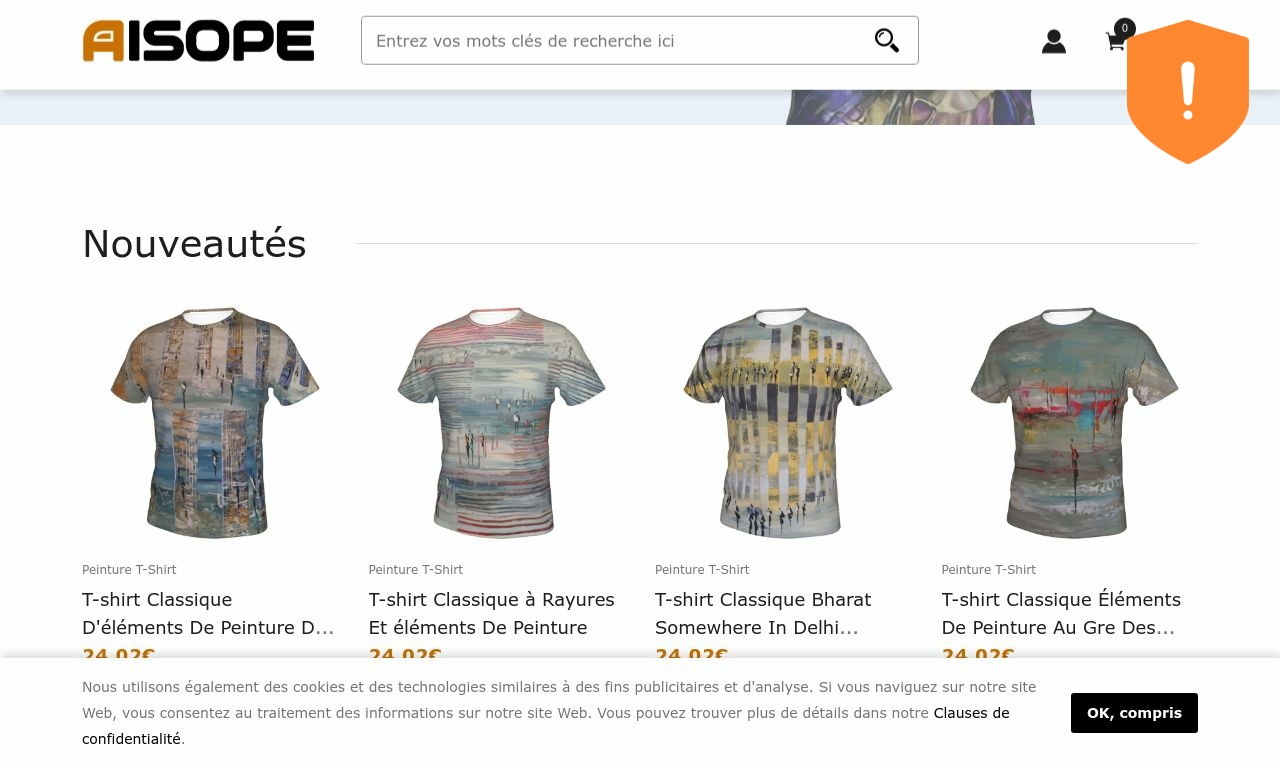This screenshot has height=768, width=1280.
Task: Open the striped à Rayures T-shirt image
Action: (x=501, y=423)
